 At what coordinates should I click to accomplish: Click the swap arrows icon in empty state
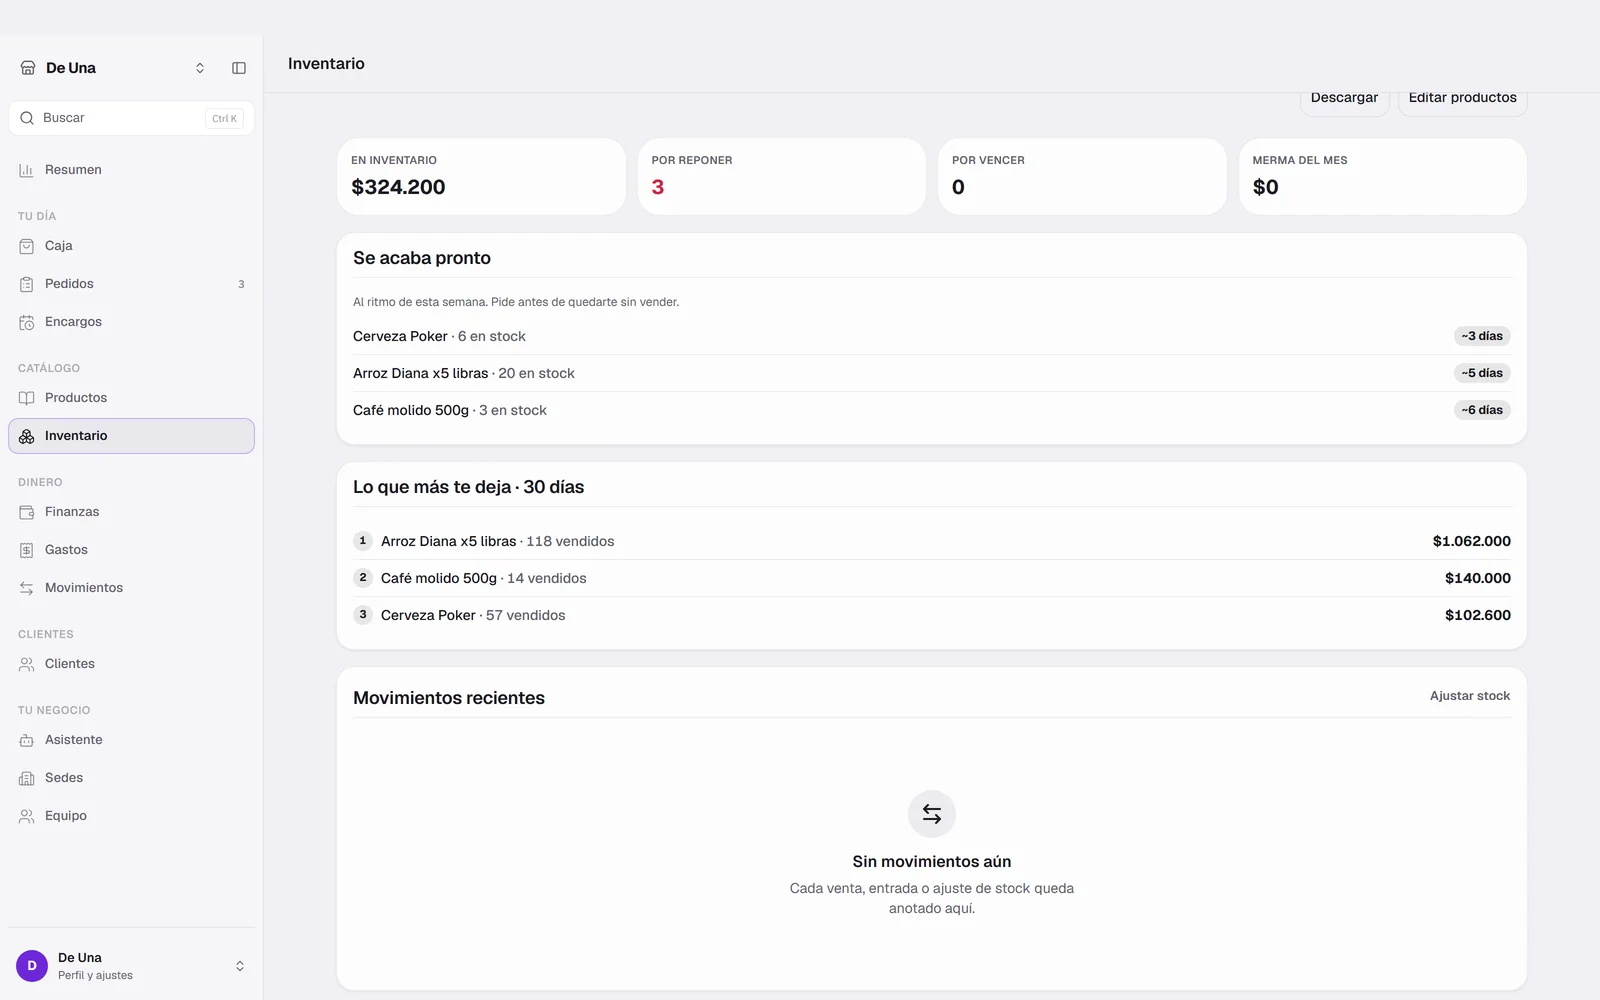(x=932, y=814)
